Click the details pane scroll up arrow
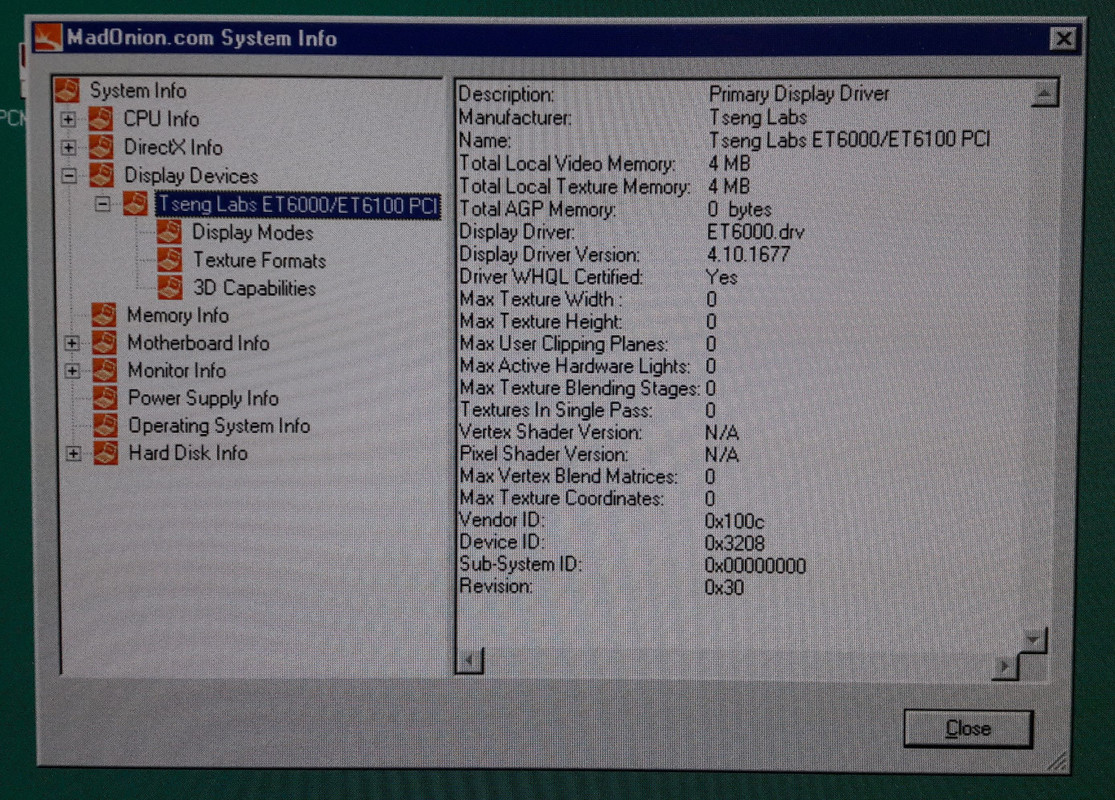This screenshot has width=1115, height=800. 1044,93
